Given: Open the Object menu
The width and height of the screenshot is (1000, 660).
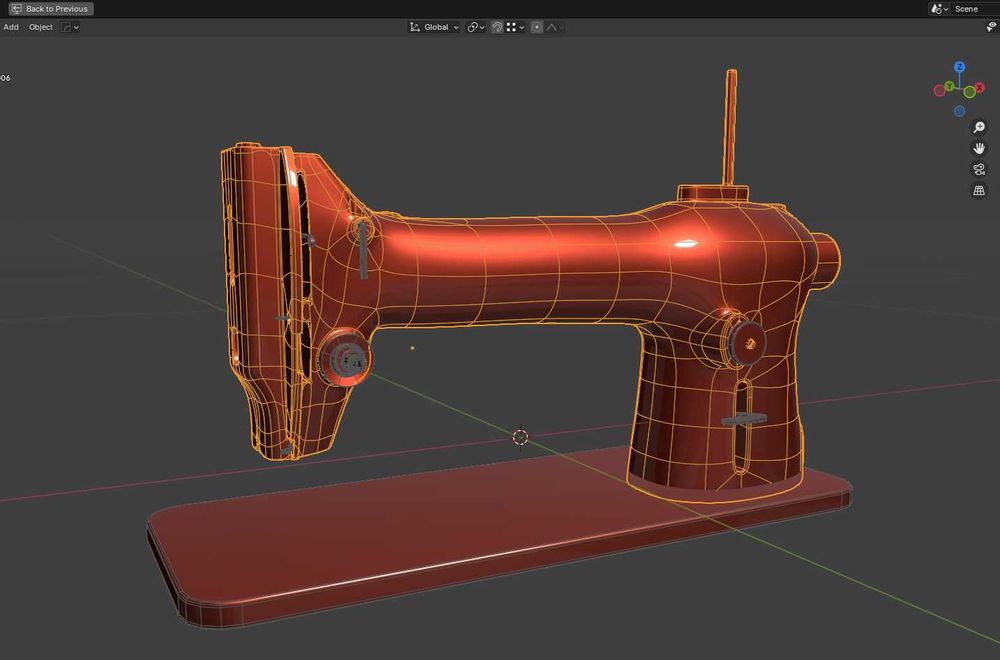Looking at the screenshot, I should coord(41,27).
